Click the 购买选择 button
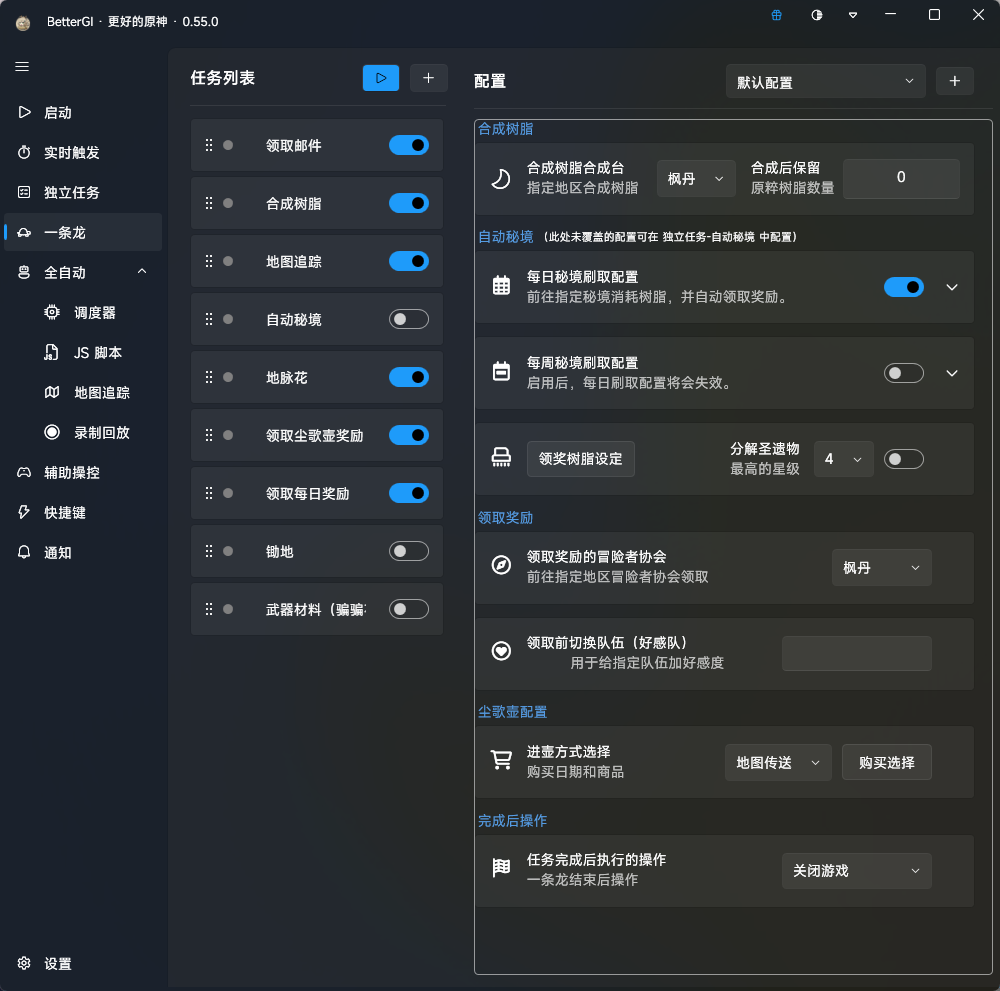The height and width of the screenshot is (991, 1000). [x=886, y=762]
